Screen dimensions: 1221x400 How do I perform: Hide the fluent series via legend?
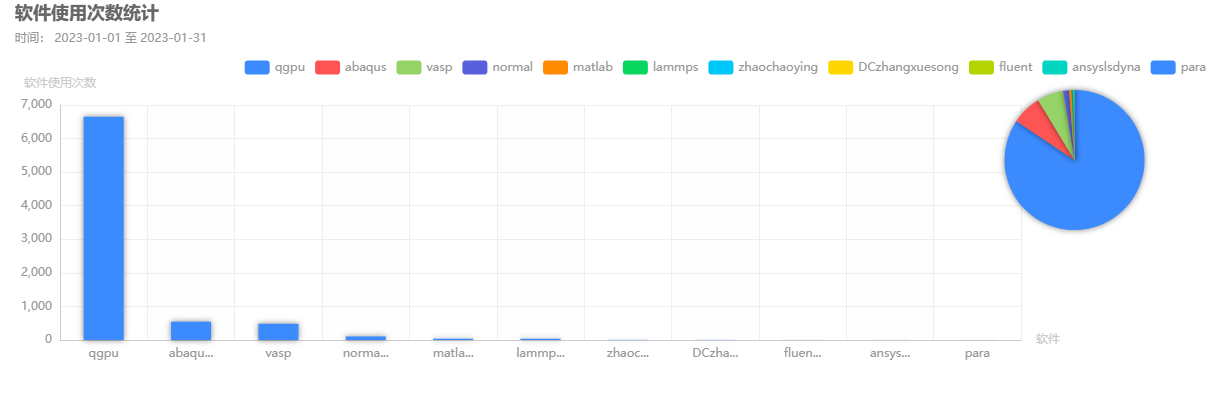(x=1000, y=67)
